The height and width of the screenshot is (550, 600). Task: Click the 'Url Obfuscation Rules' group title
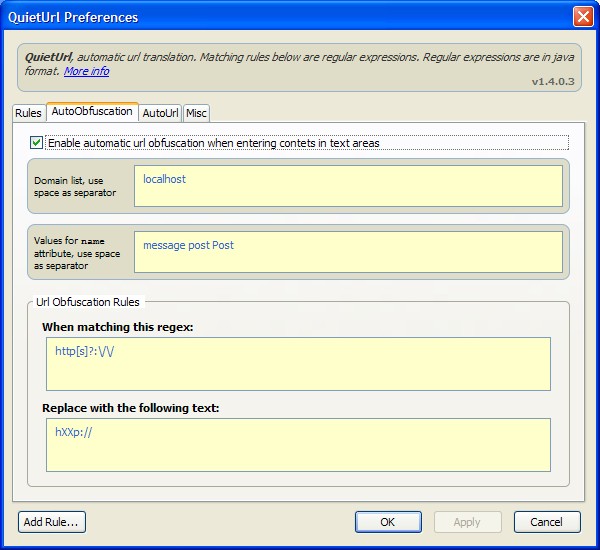tap(88, 302)
